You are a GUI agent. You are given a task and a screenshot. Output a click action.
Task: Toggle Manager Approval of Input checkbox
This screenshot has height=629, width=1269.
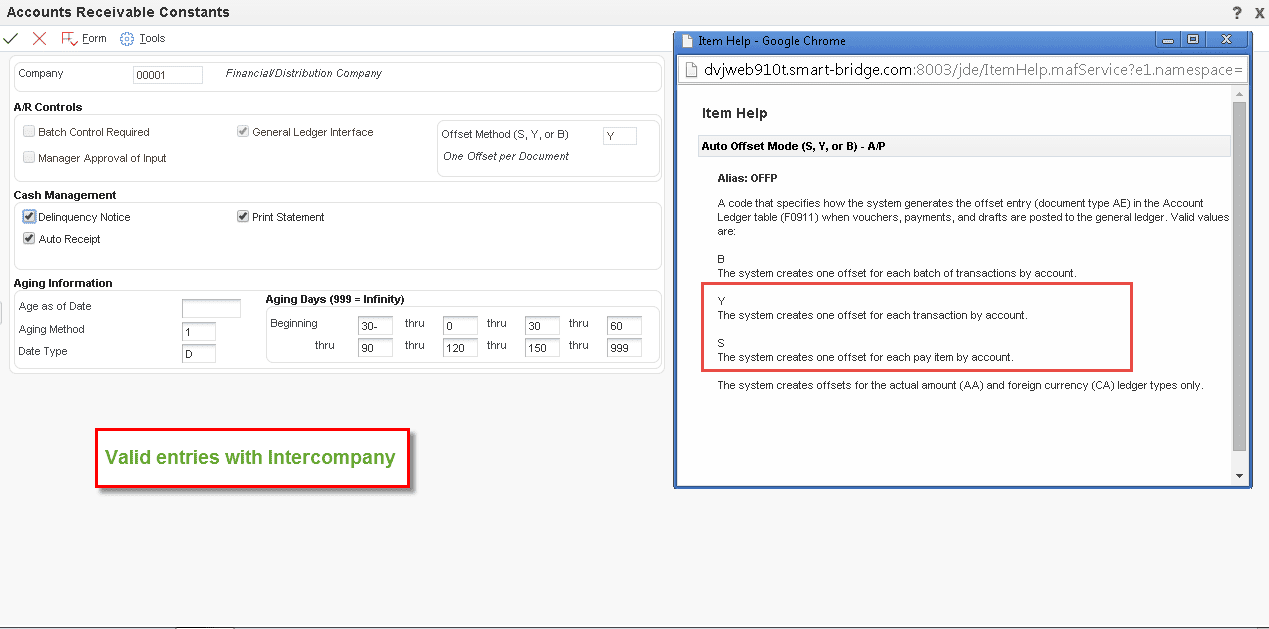(29, 158)
